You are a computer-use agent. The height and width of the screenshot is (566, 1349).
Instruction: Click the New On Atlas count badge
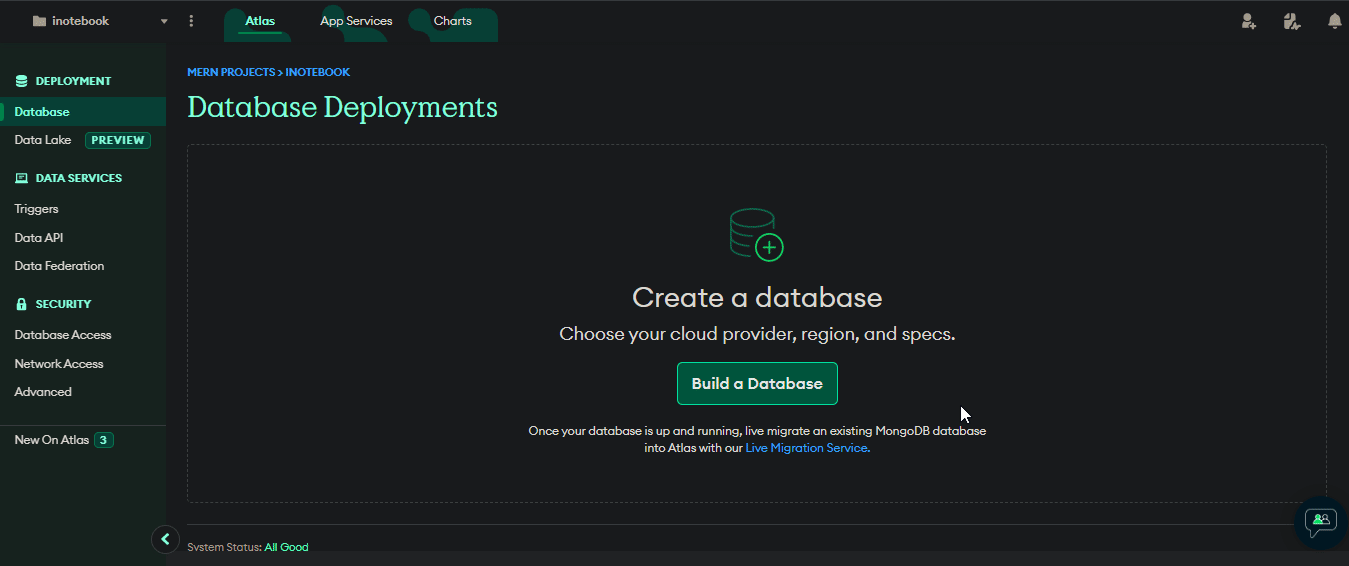(104, 440)
